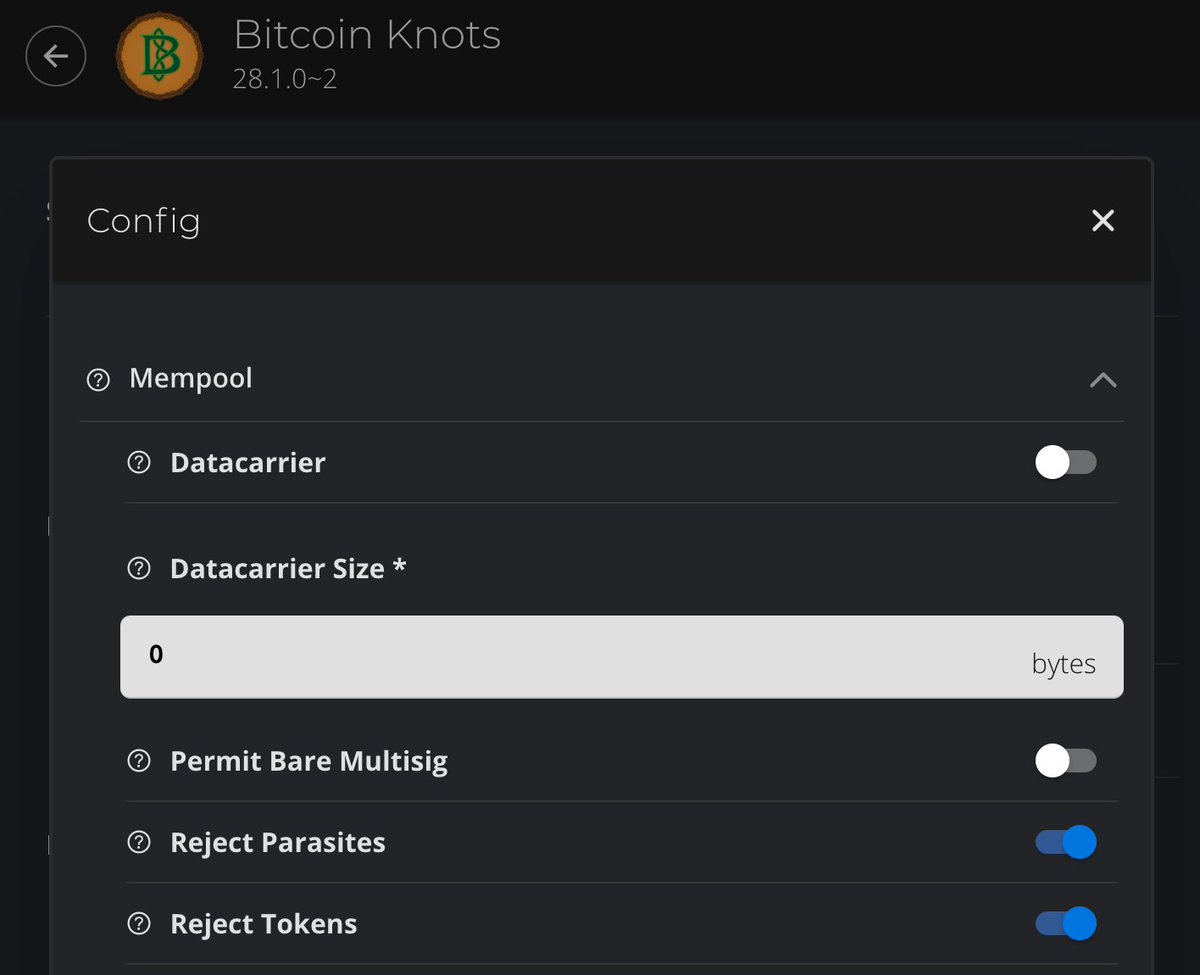Open help icon next to Datacarrier
The width and height of the screenshot is (1200, 975).
139,463
